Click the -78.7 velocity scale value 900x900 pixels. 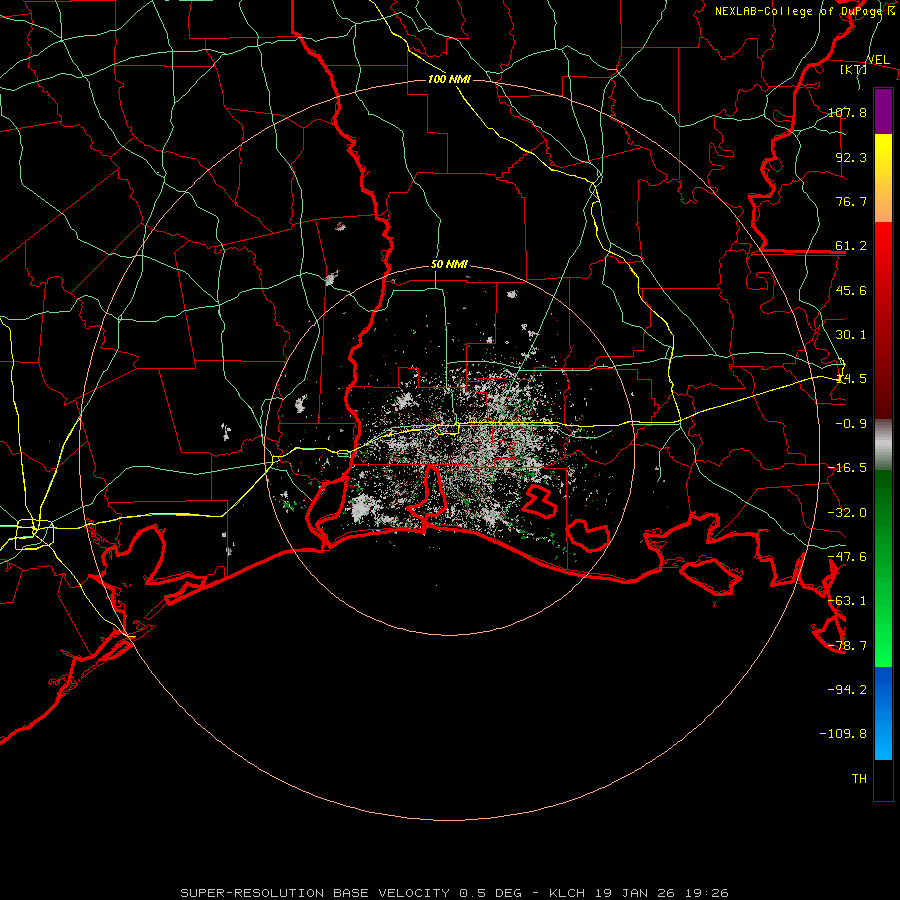847,646
